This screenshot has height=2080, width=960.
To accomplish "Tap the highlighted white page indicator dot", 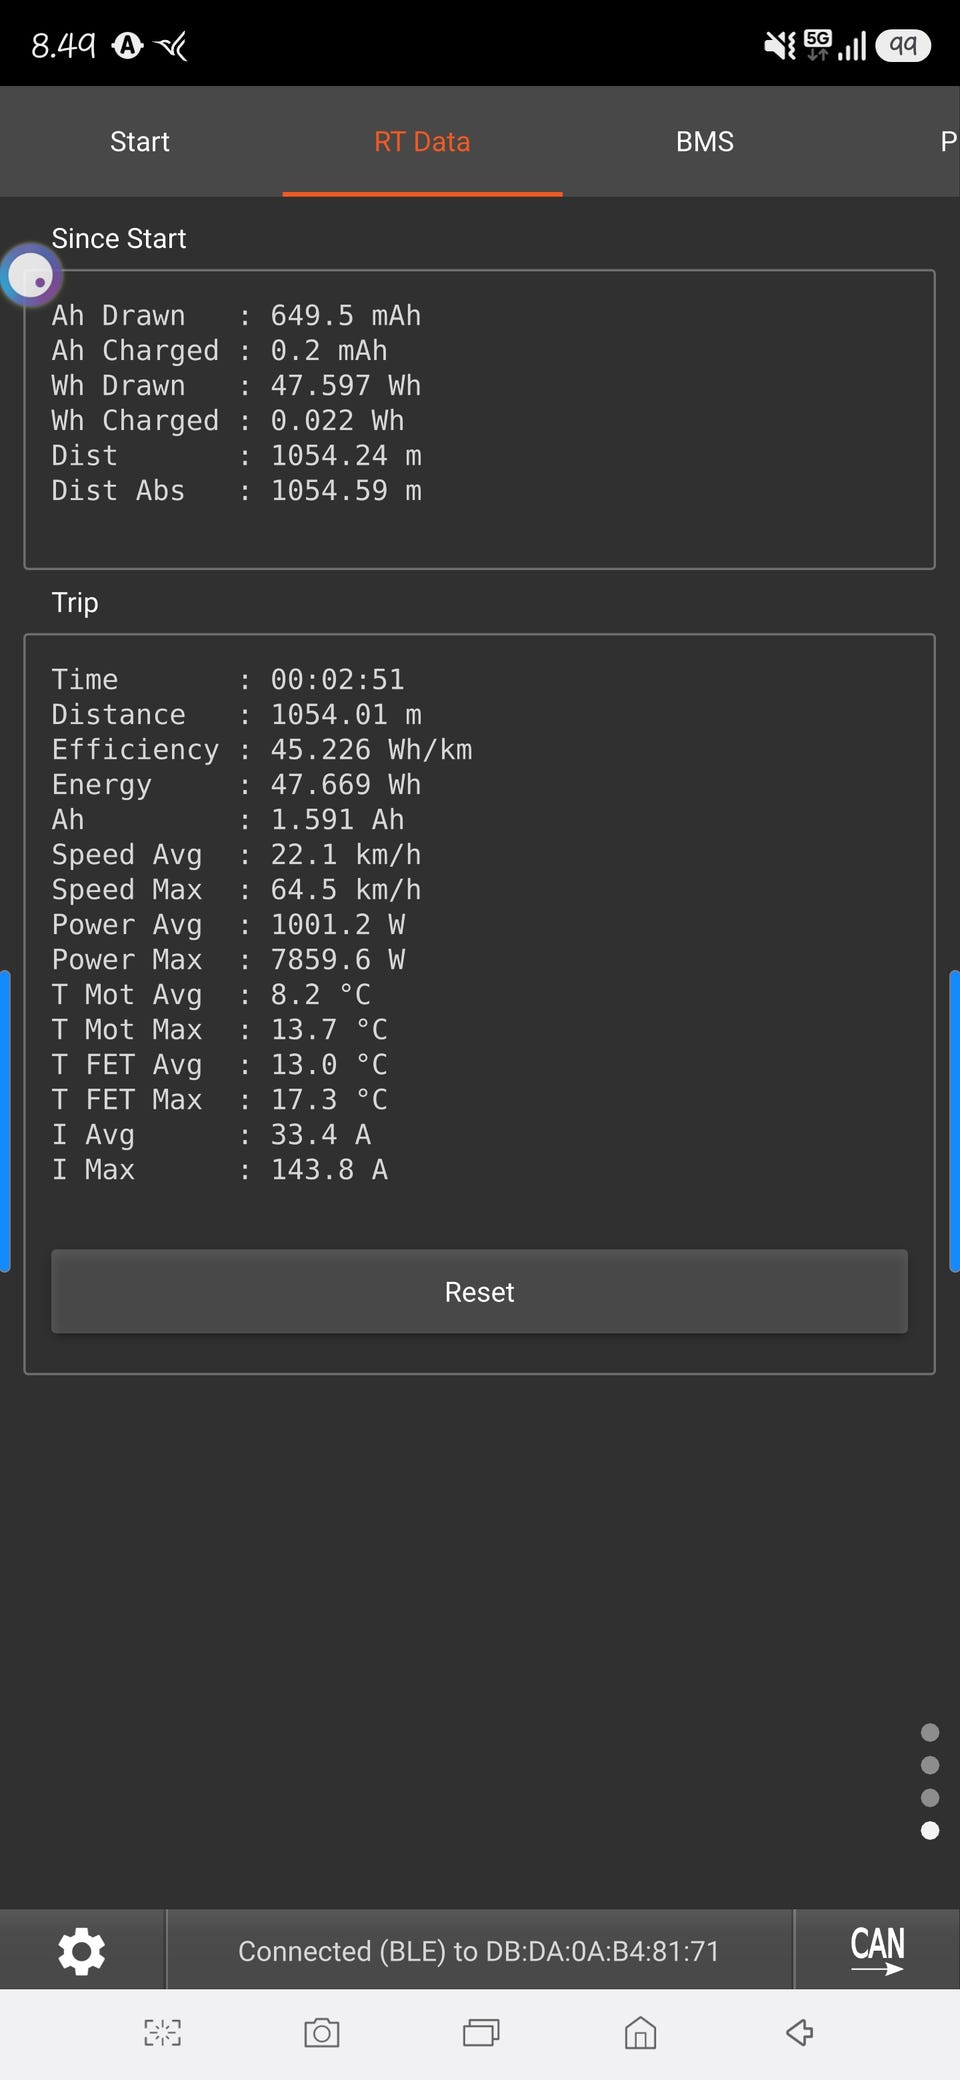I will pos(930,1831).
